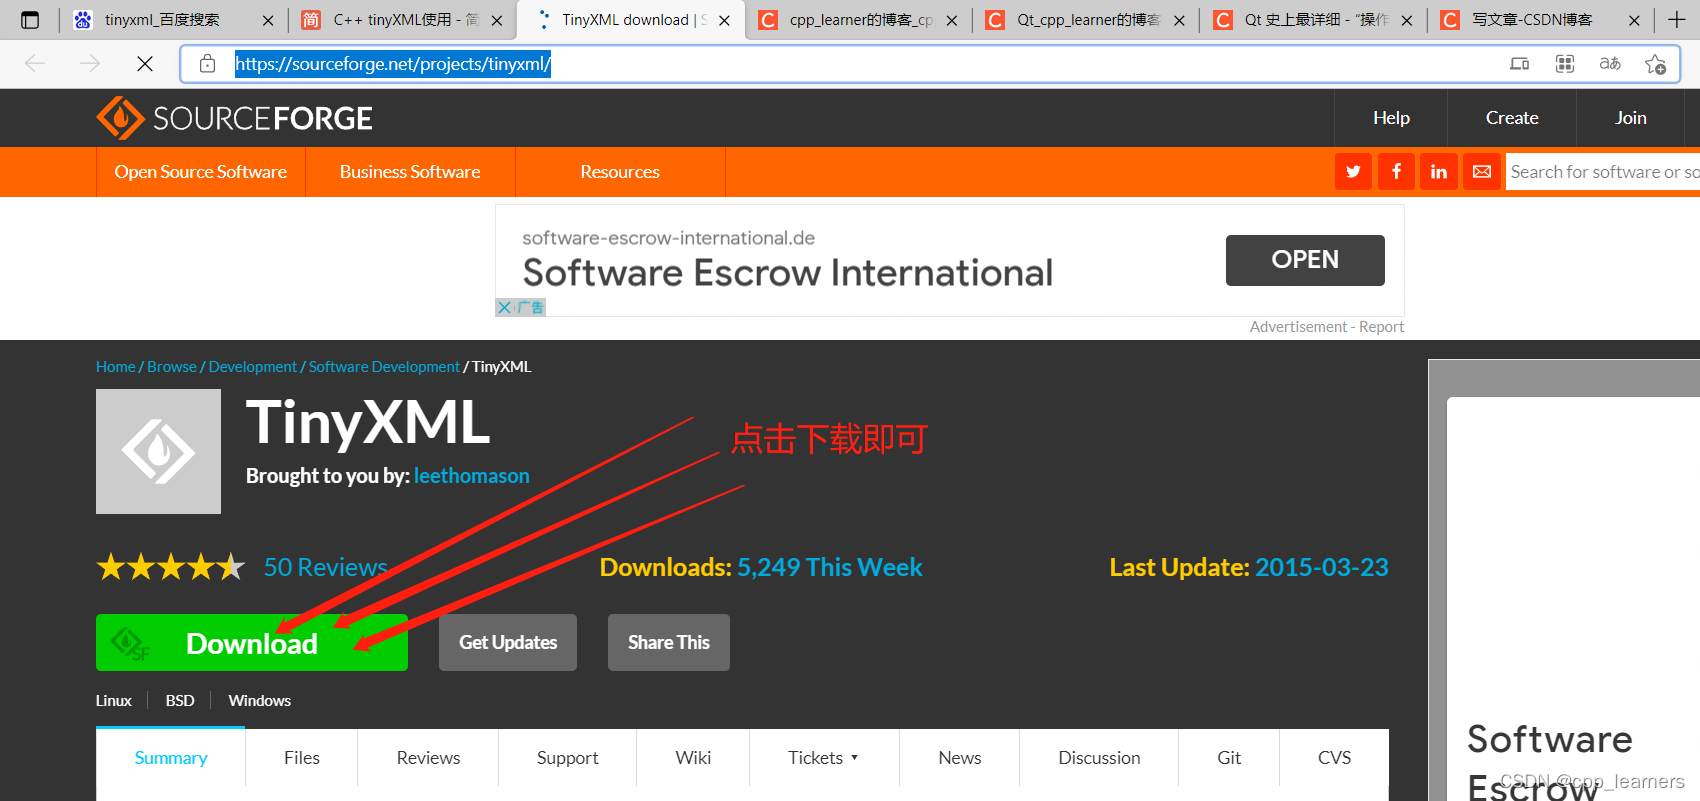
Task: Select the Git tab
Action: click(1229, 758)
